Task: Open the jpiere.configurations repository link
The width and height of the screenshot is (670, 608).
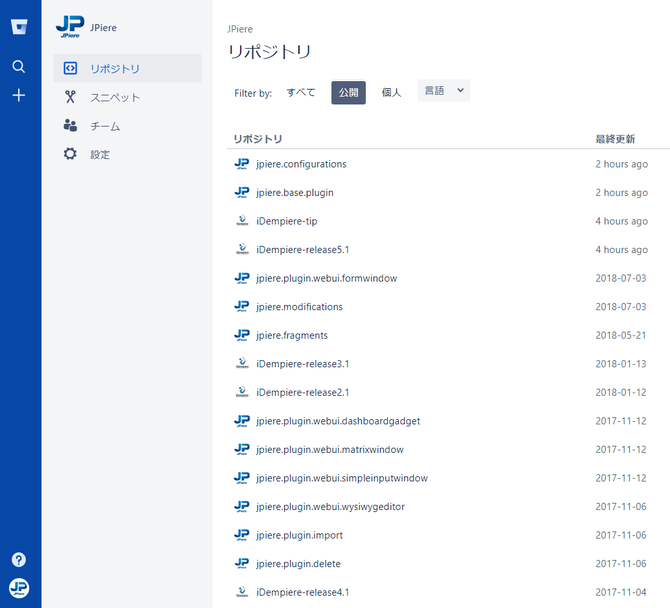Action: coord(301,164)
